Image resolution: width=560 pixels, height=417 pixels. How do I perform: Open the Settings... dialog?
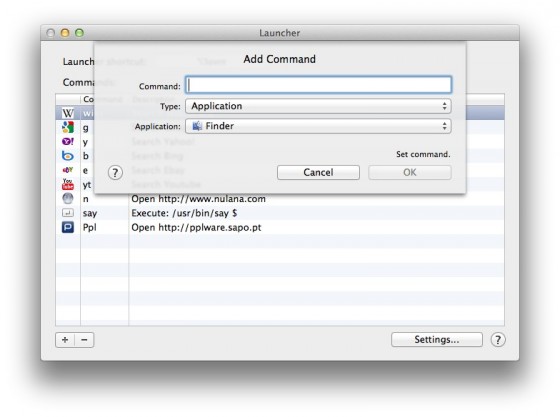pyautogui.click(x=437, y=340)
